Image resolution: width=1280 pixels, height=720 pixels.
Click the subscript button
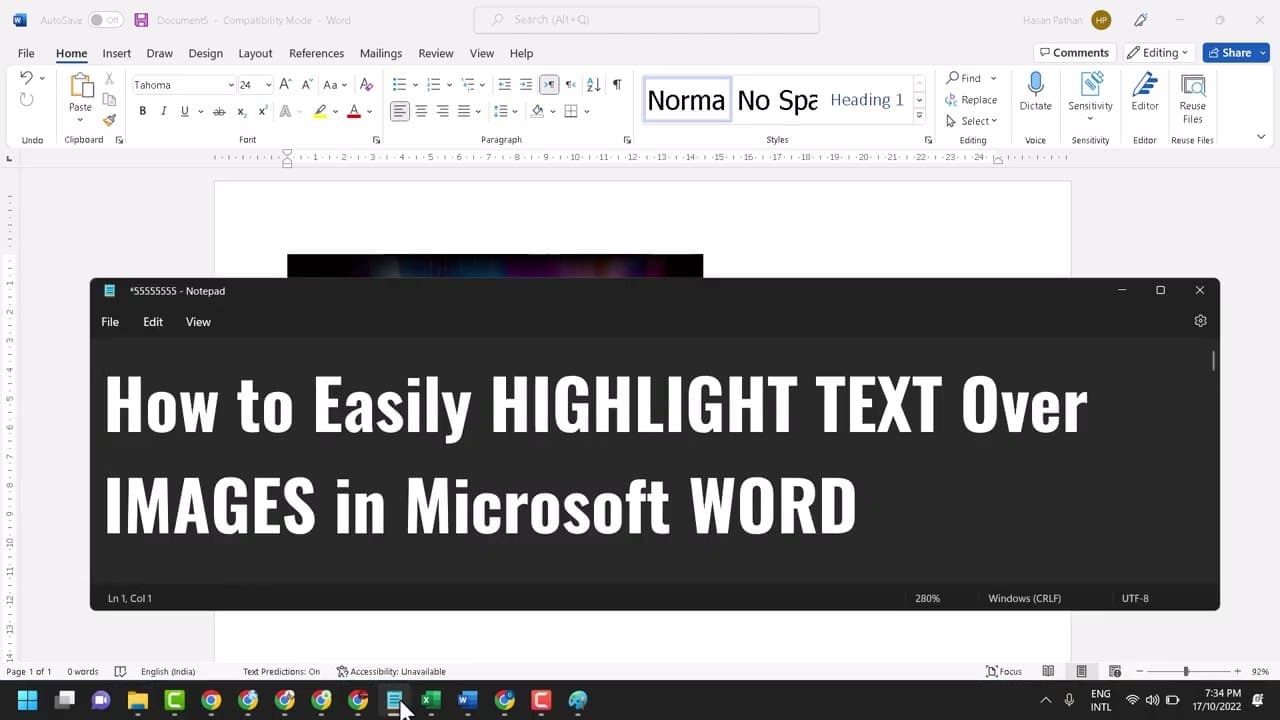[x=242, y=111]
